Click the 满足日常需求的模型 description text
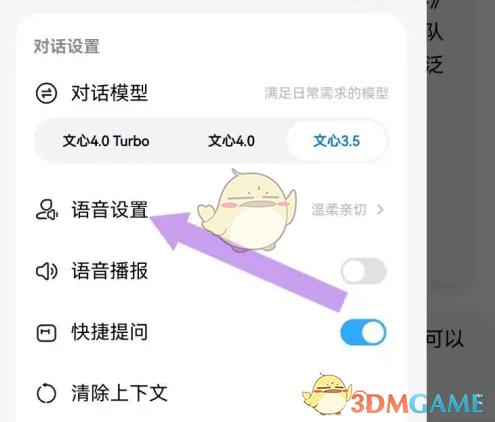The width and height of the screenshot is (495, 422). pos(326,93)
